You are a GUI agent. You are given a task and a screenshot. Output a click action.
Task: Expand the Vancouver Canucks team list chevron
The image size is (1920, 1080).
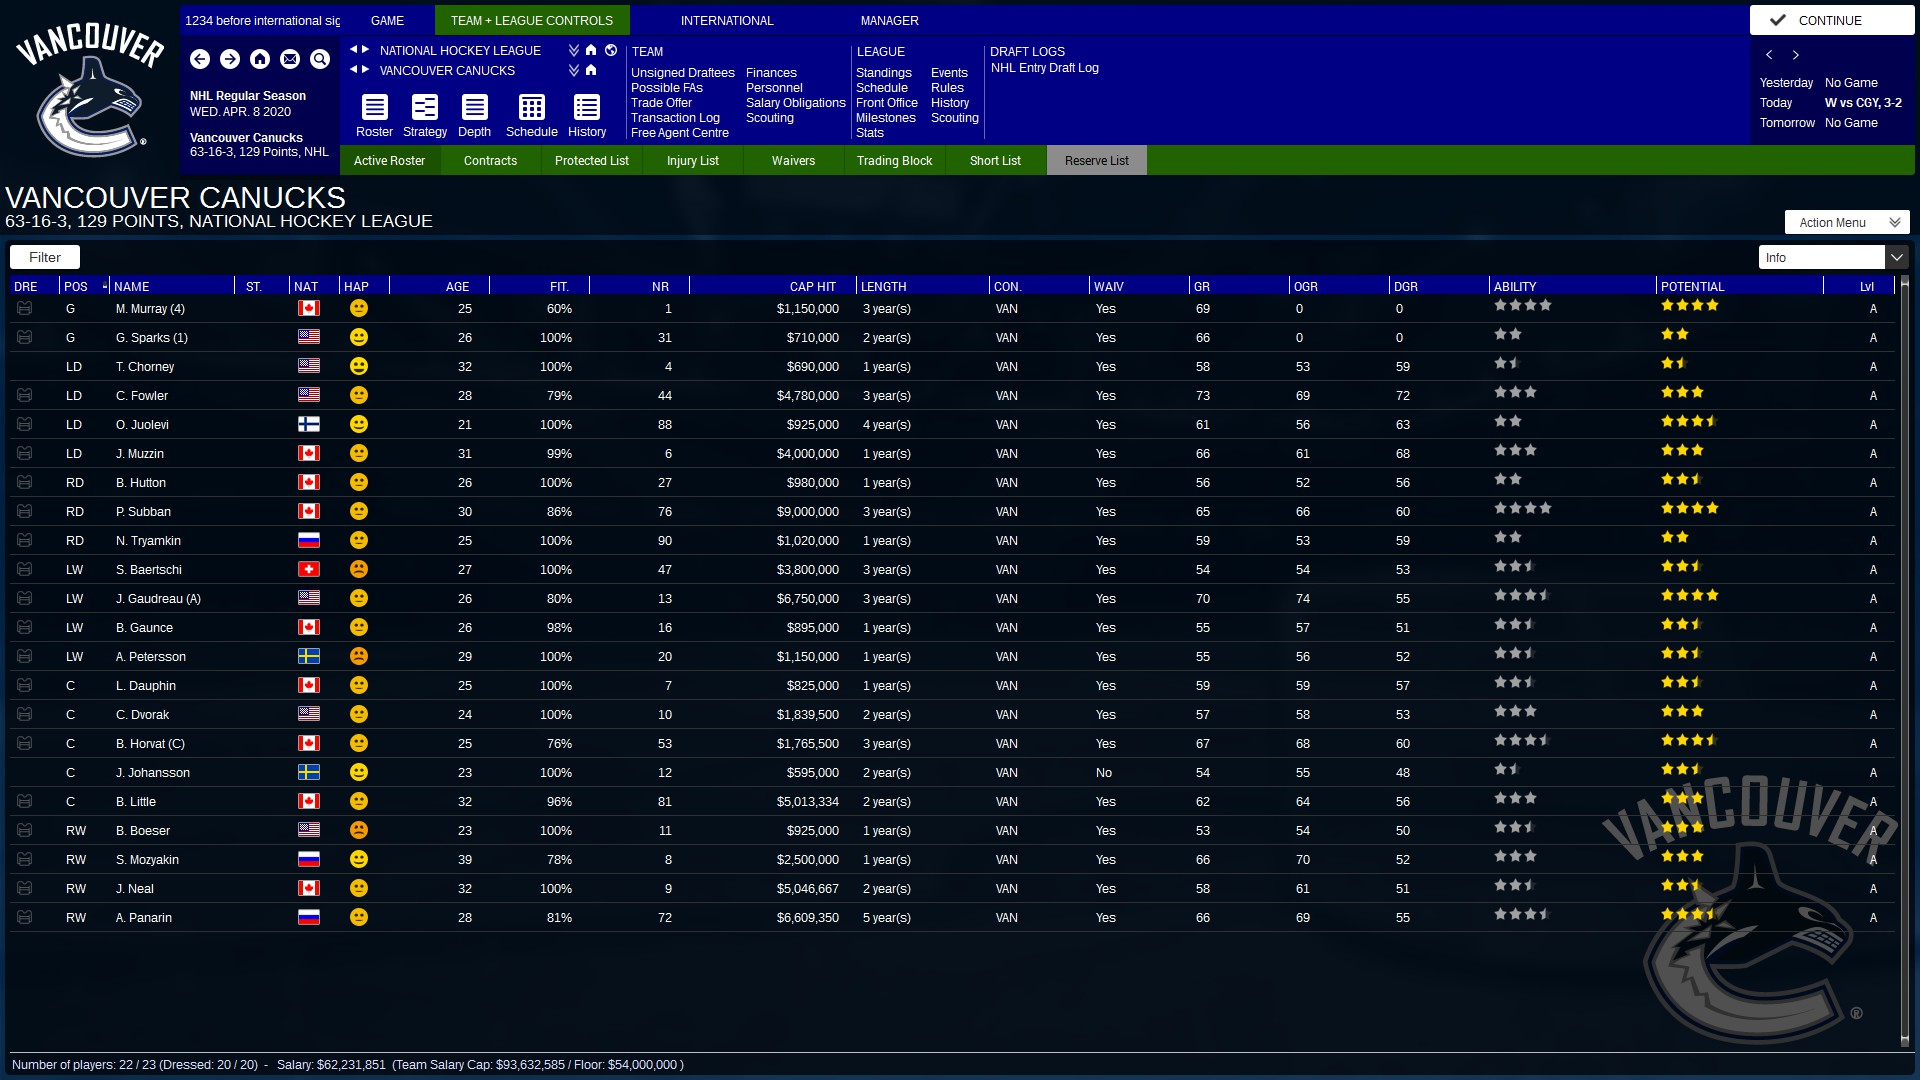point(574,70)
